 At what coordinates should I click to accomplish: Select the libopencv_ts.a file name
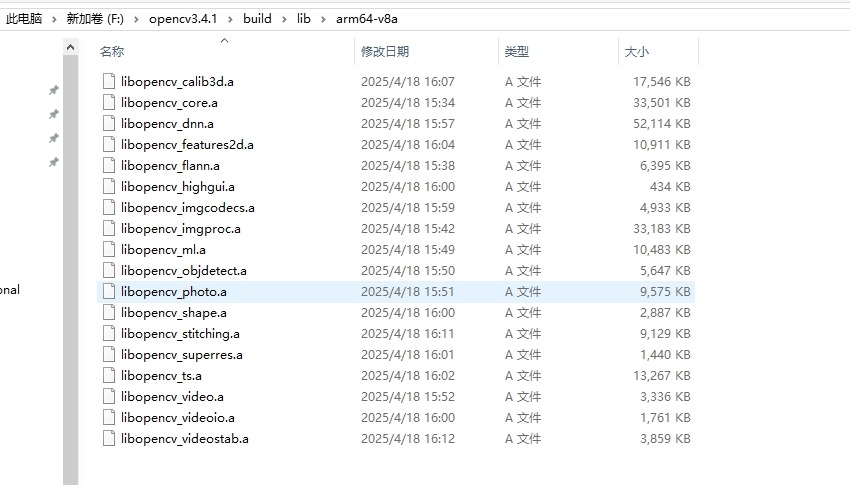click(x=161, y=376)
